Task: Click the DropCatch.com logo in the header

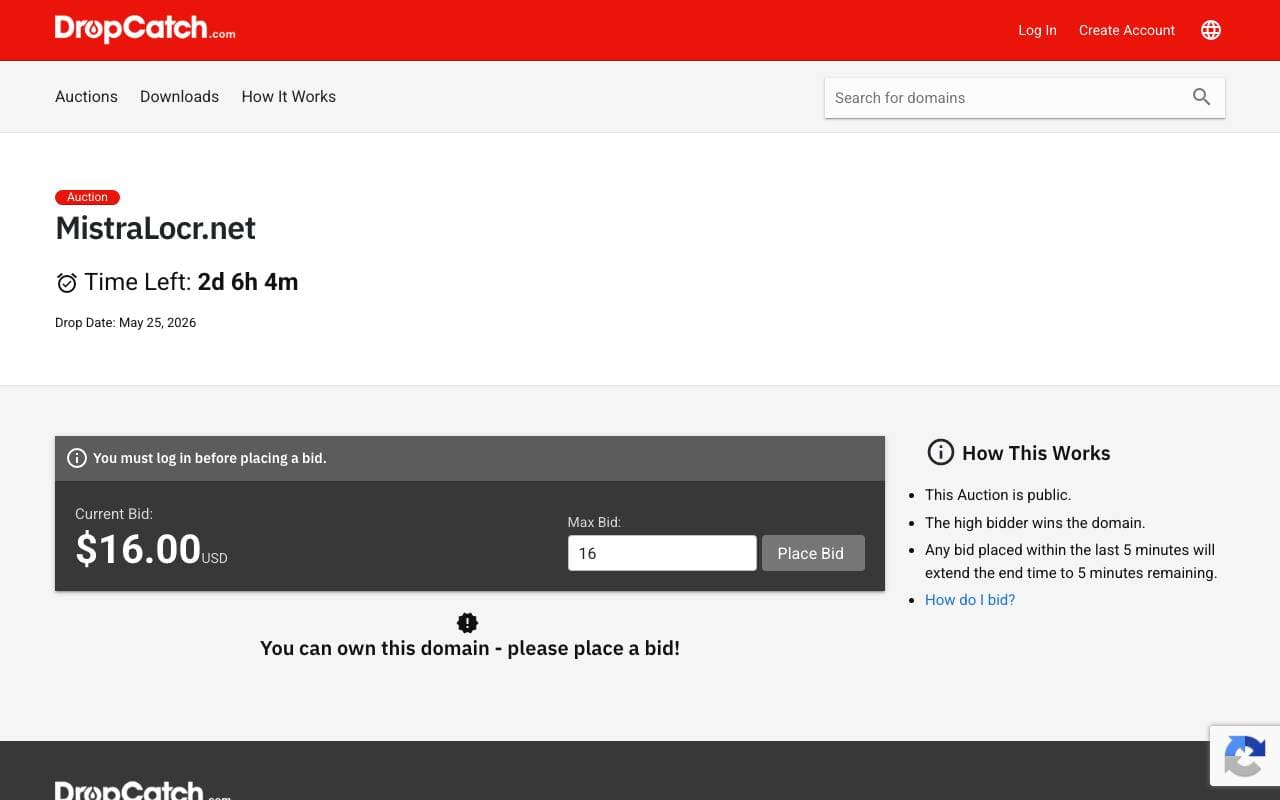Action: (x=145, y=29)
